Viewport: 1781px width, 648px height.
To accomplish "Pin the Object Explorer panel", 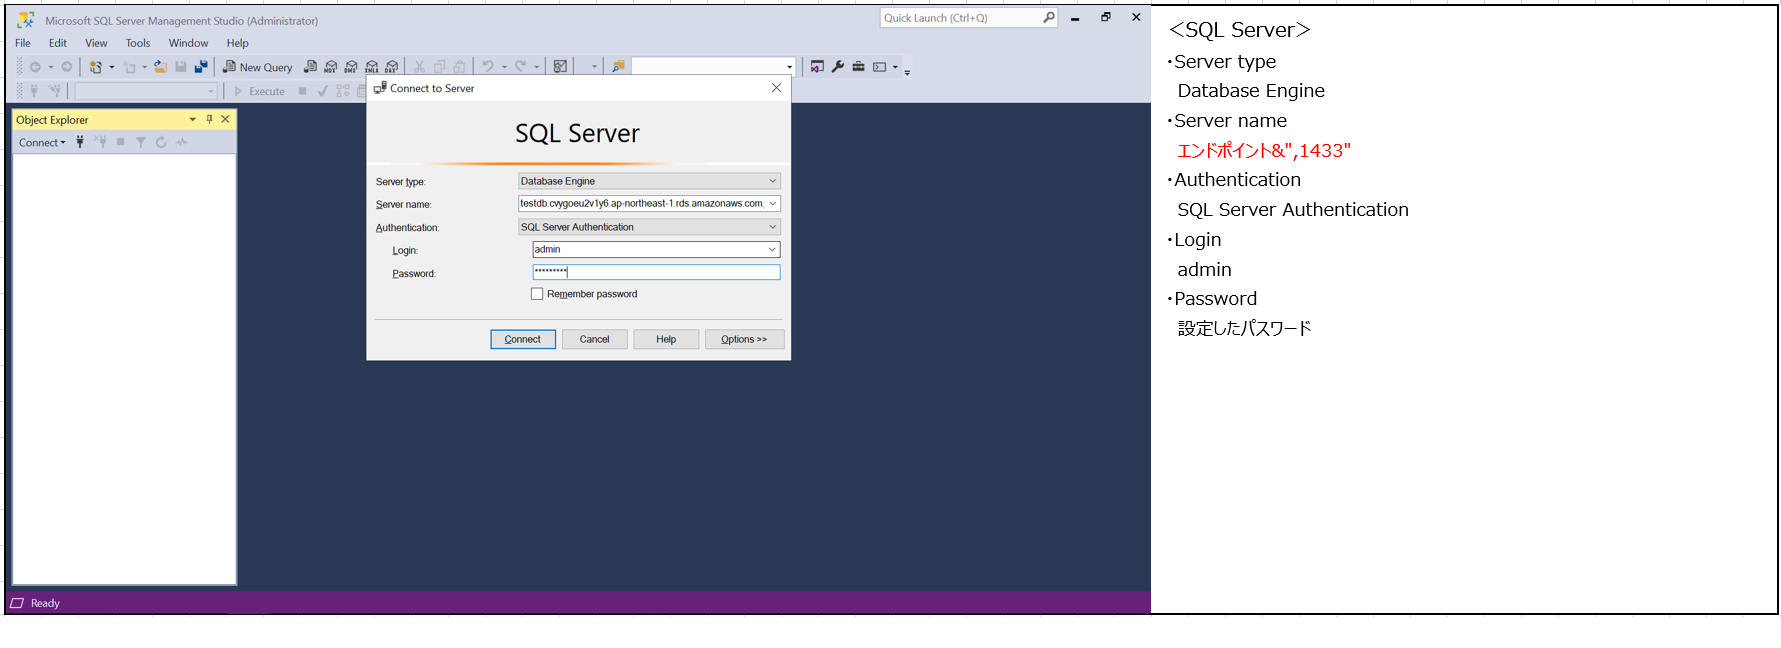I will tap(209, 119).
